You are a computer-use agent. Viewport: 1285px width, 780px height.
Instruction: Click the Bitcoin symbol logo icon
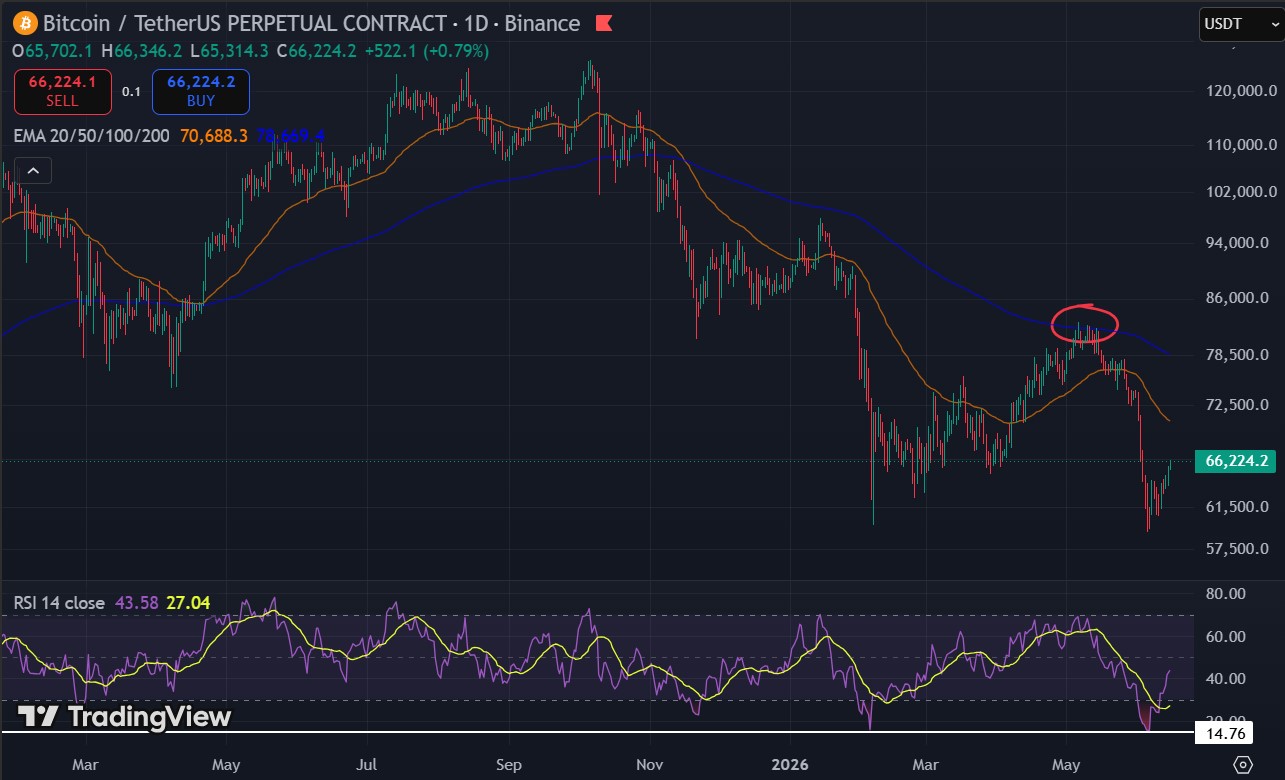25,22
